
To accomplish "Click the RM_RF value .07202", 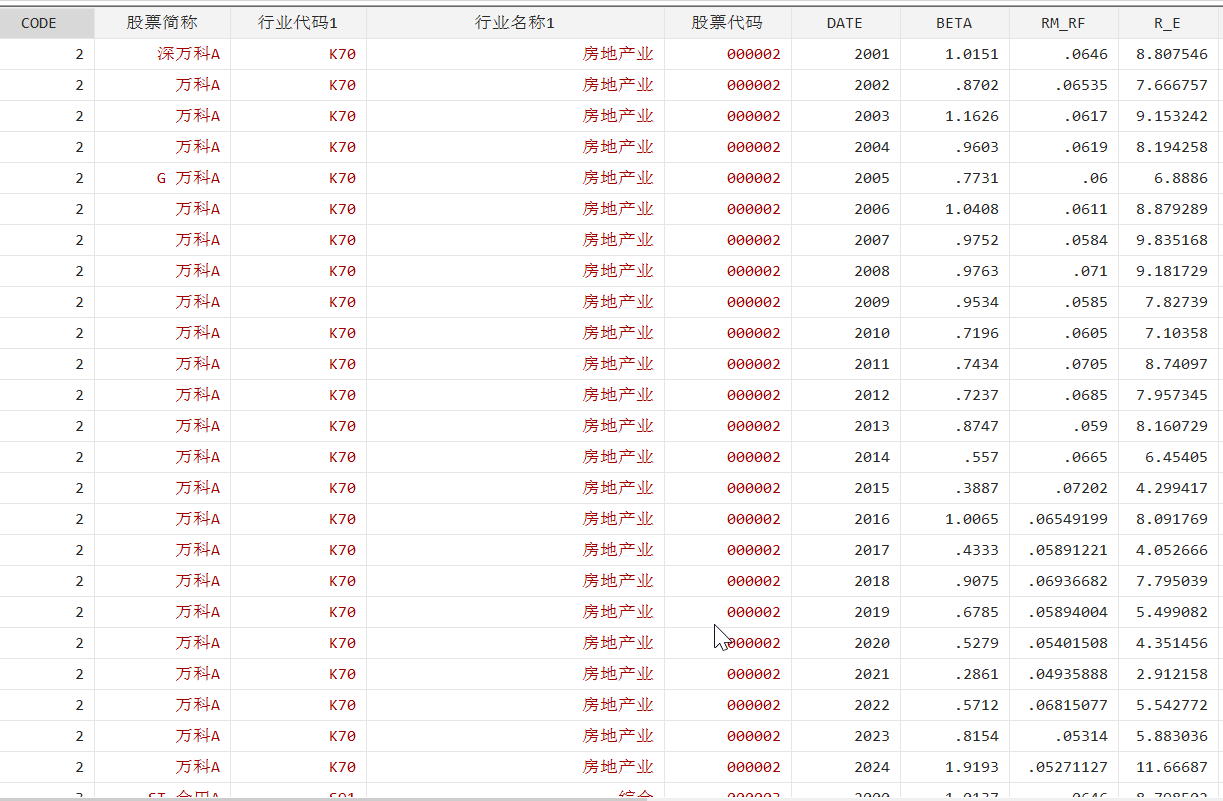I will pyautogui.click(x=1063, y=488).
